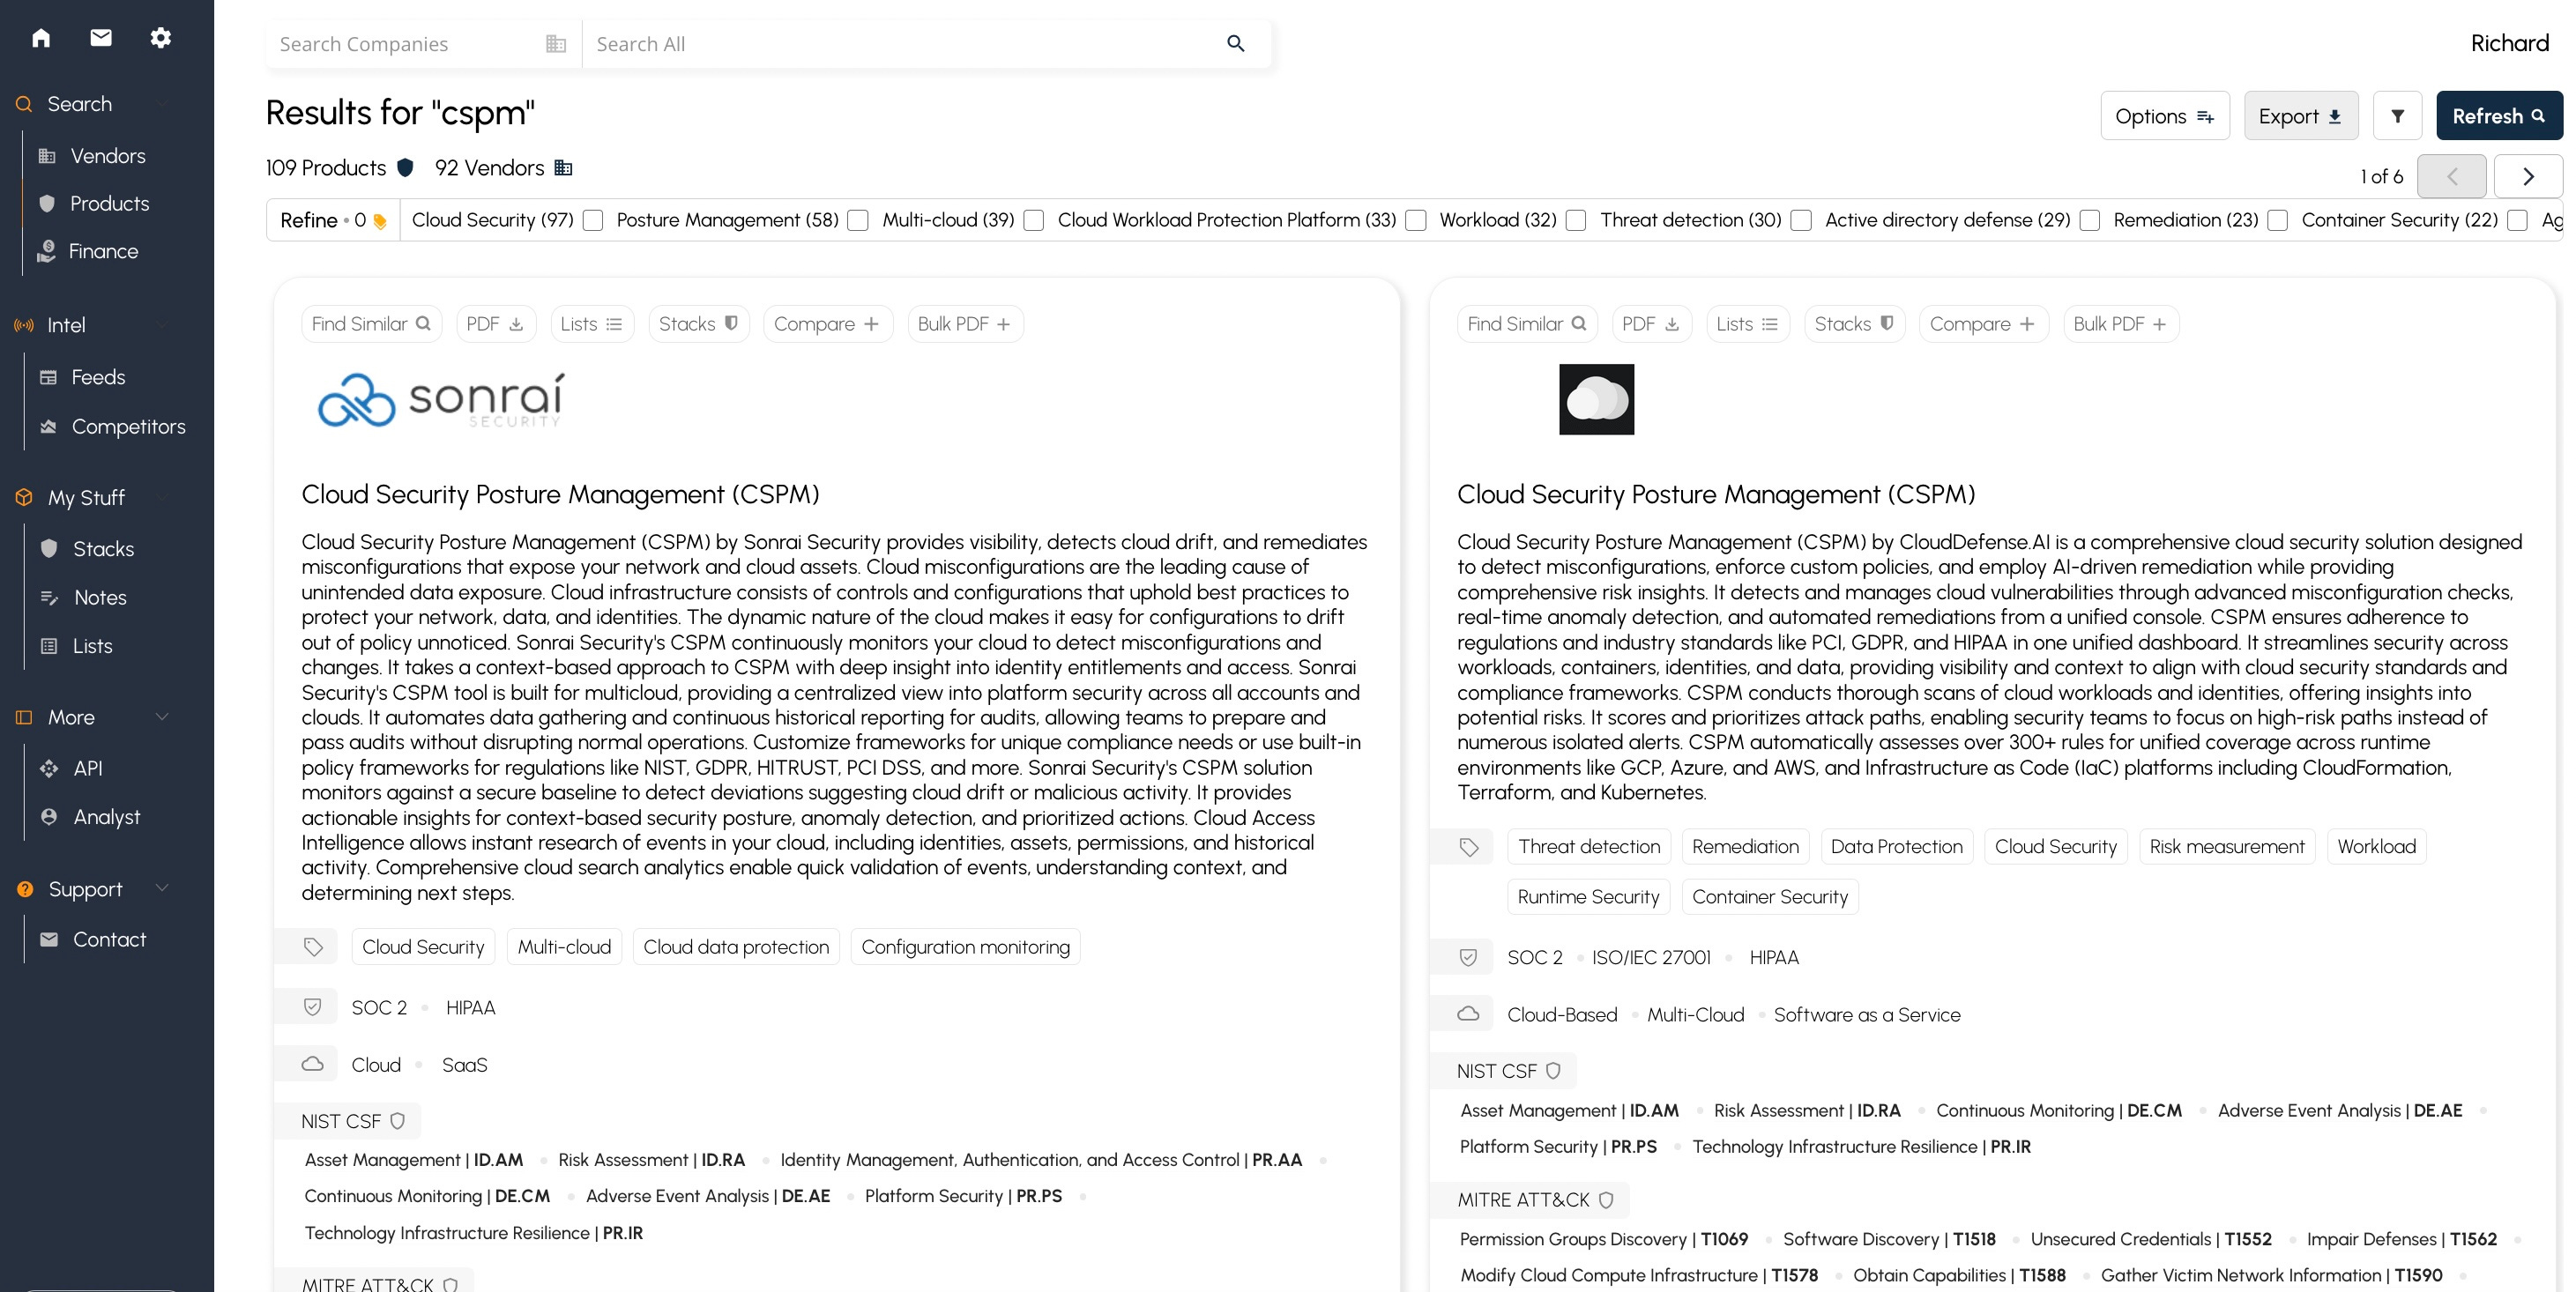Click the funnel filter icon button

click(x=2397, y=116)
